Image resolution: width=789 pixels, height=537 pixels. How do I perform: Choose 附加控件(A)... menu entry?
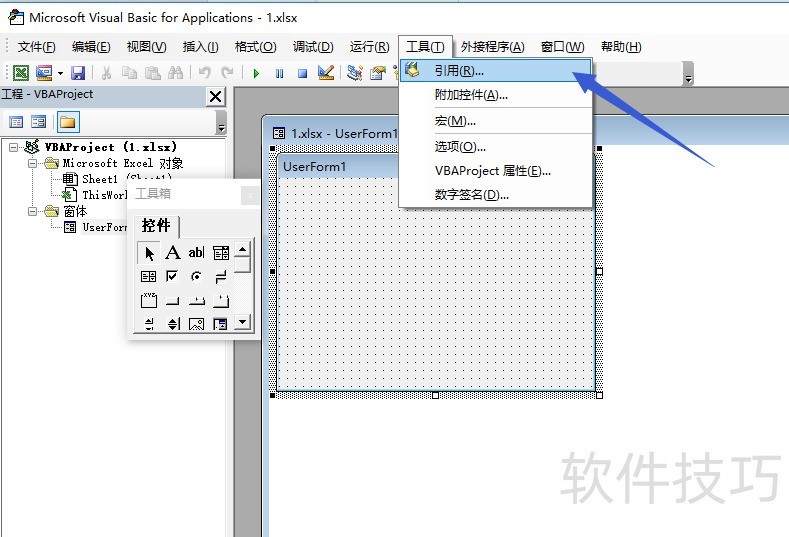(x=496, y=95)
